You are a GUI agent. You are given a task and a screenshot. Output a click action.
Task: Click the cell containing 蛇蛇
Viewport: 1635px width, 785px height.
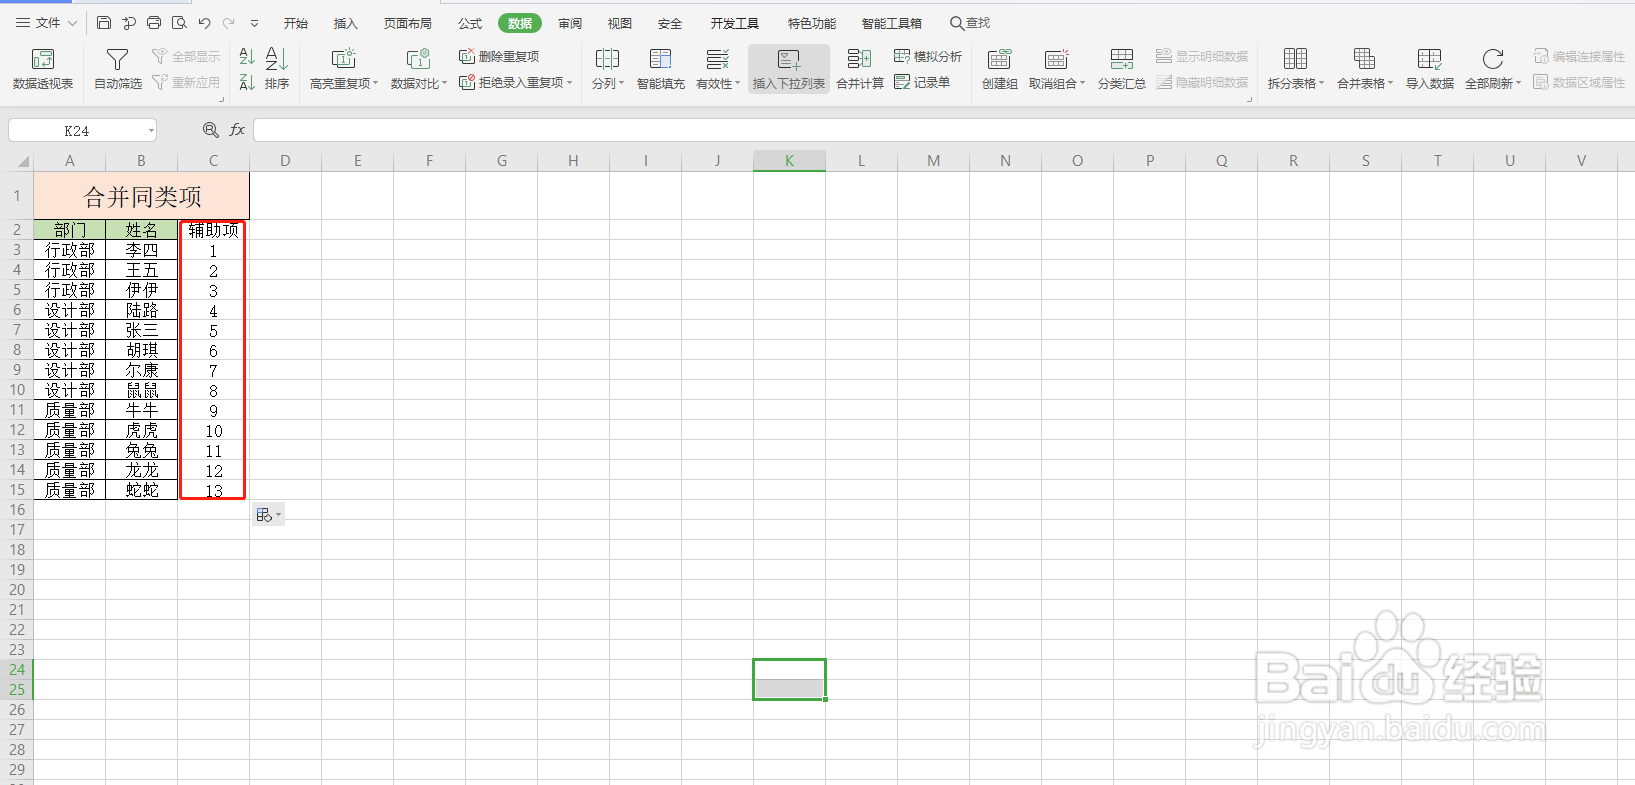[142, 490]
